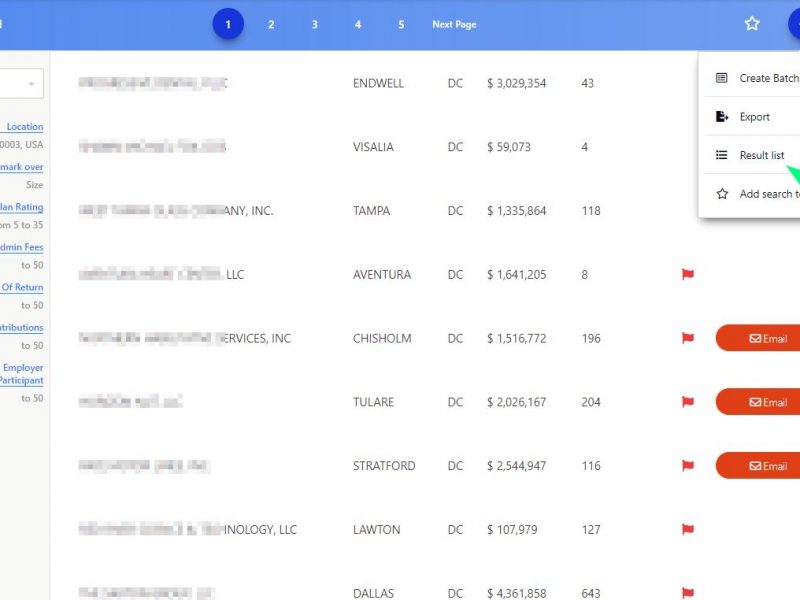Open Result list from the menu
This screenshot has width=800, height=600.
tap(761, 155)
